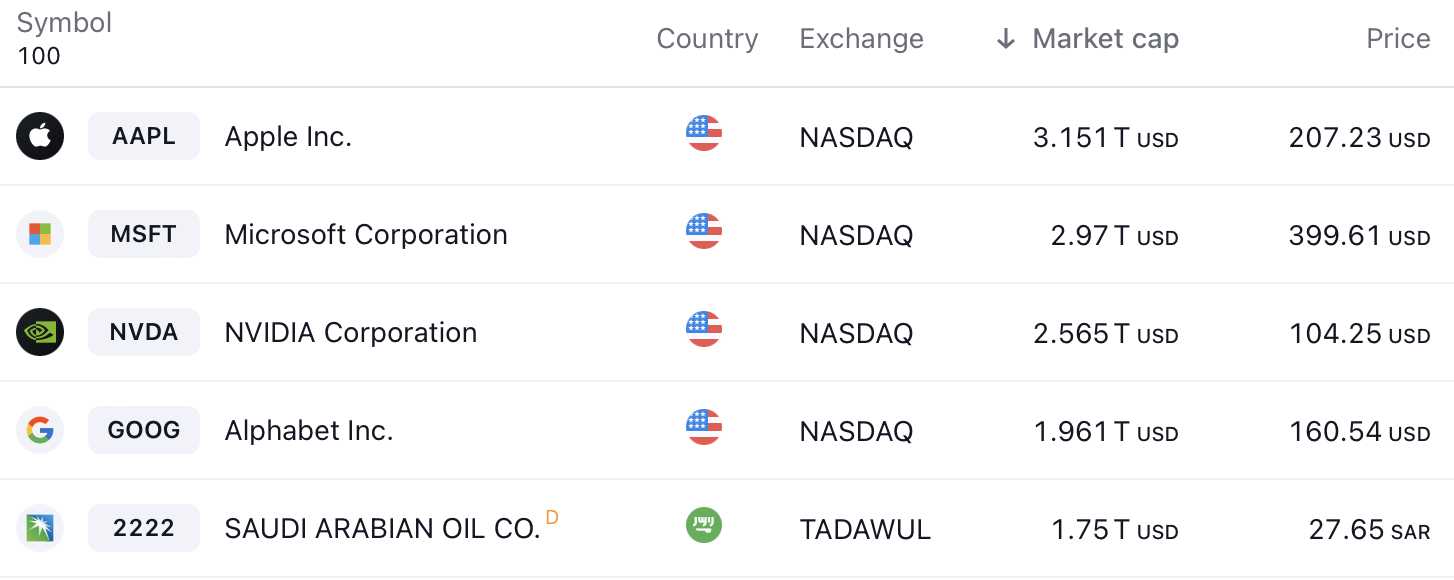
Task: Click the 2222 ticker badge
Action: 144,528
